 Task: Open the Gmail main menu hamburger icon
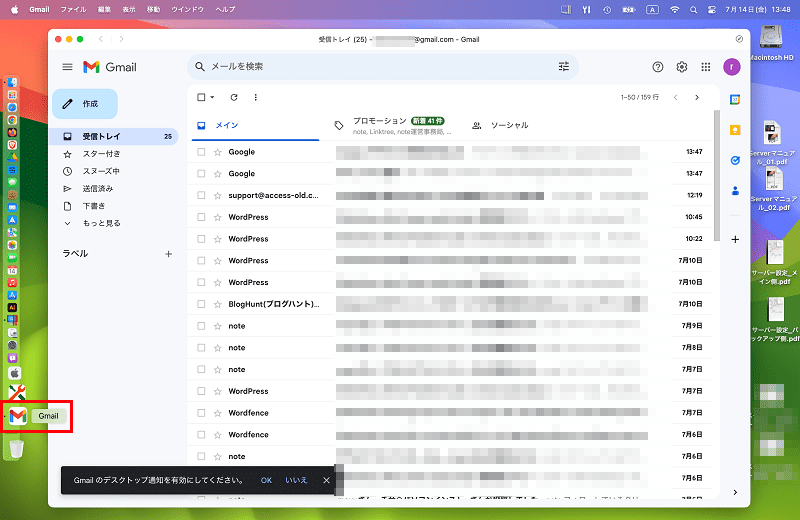pos(67,67)
